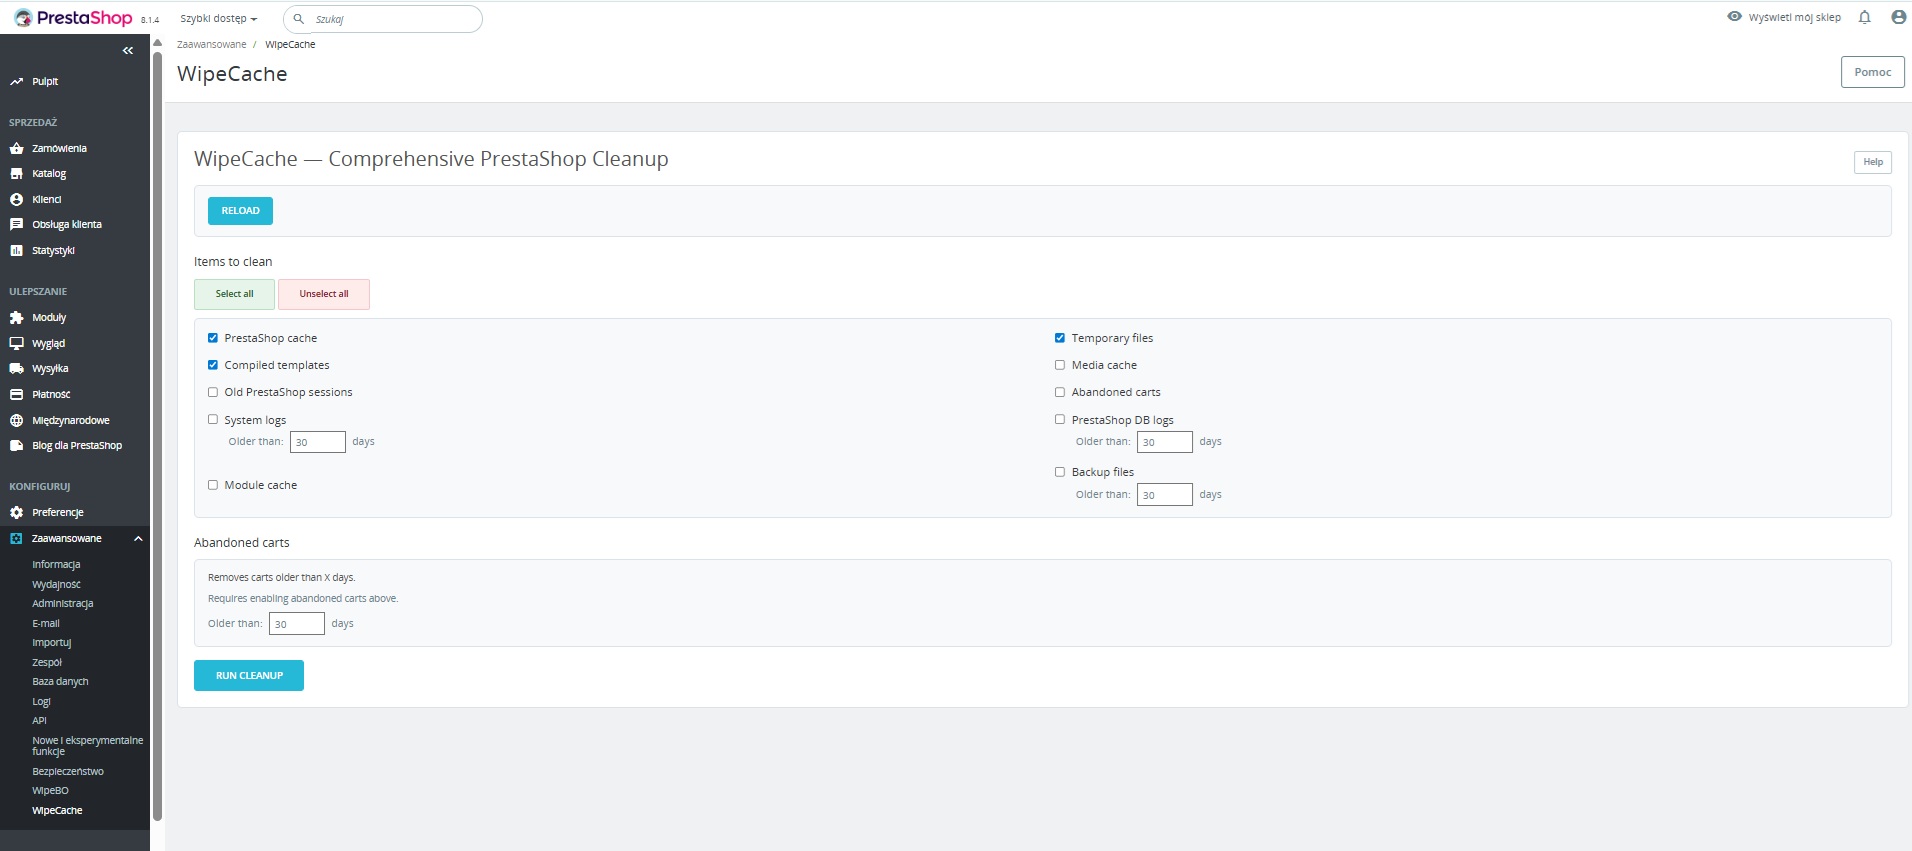Click the Moduły puzzle icon
1912x851 pixels.
(16, 318)
